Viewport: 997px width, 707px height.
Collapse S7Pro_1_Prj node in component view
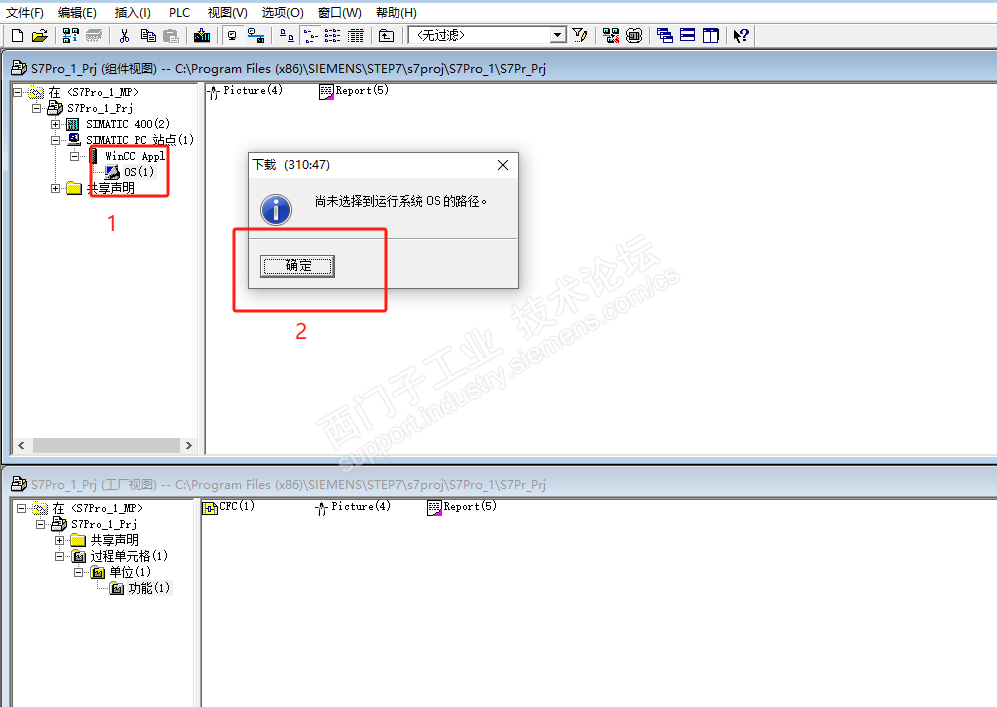(x=37, y=108)
